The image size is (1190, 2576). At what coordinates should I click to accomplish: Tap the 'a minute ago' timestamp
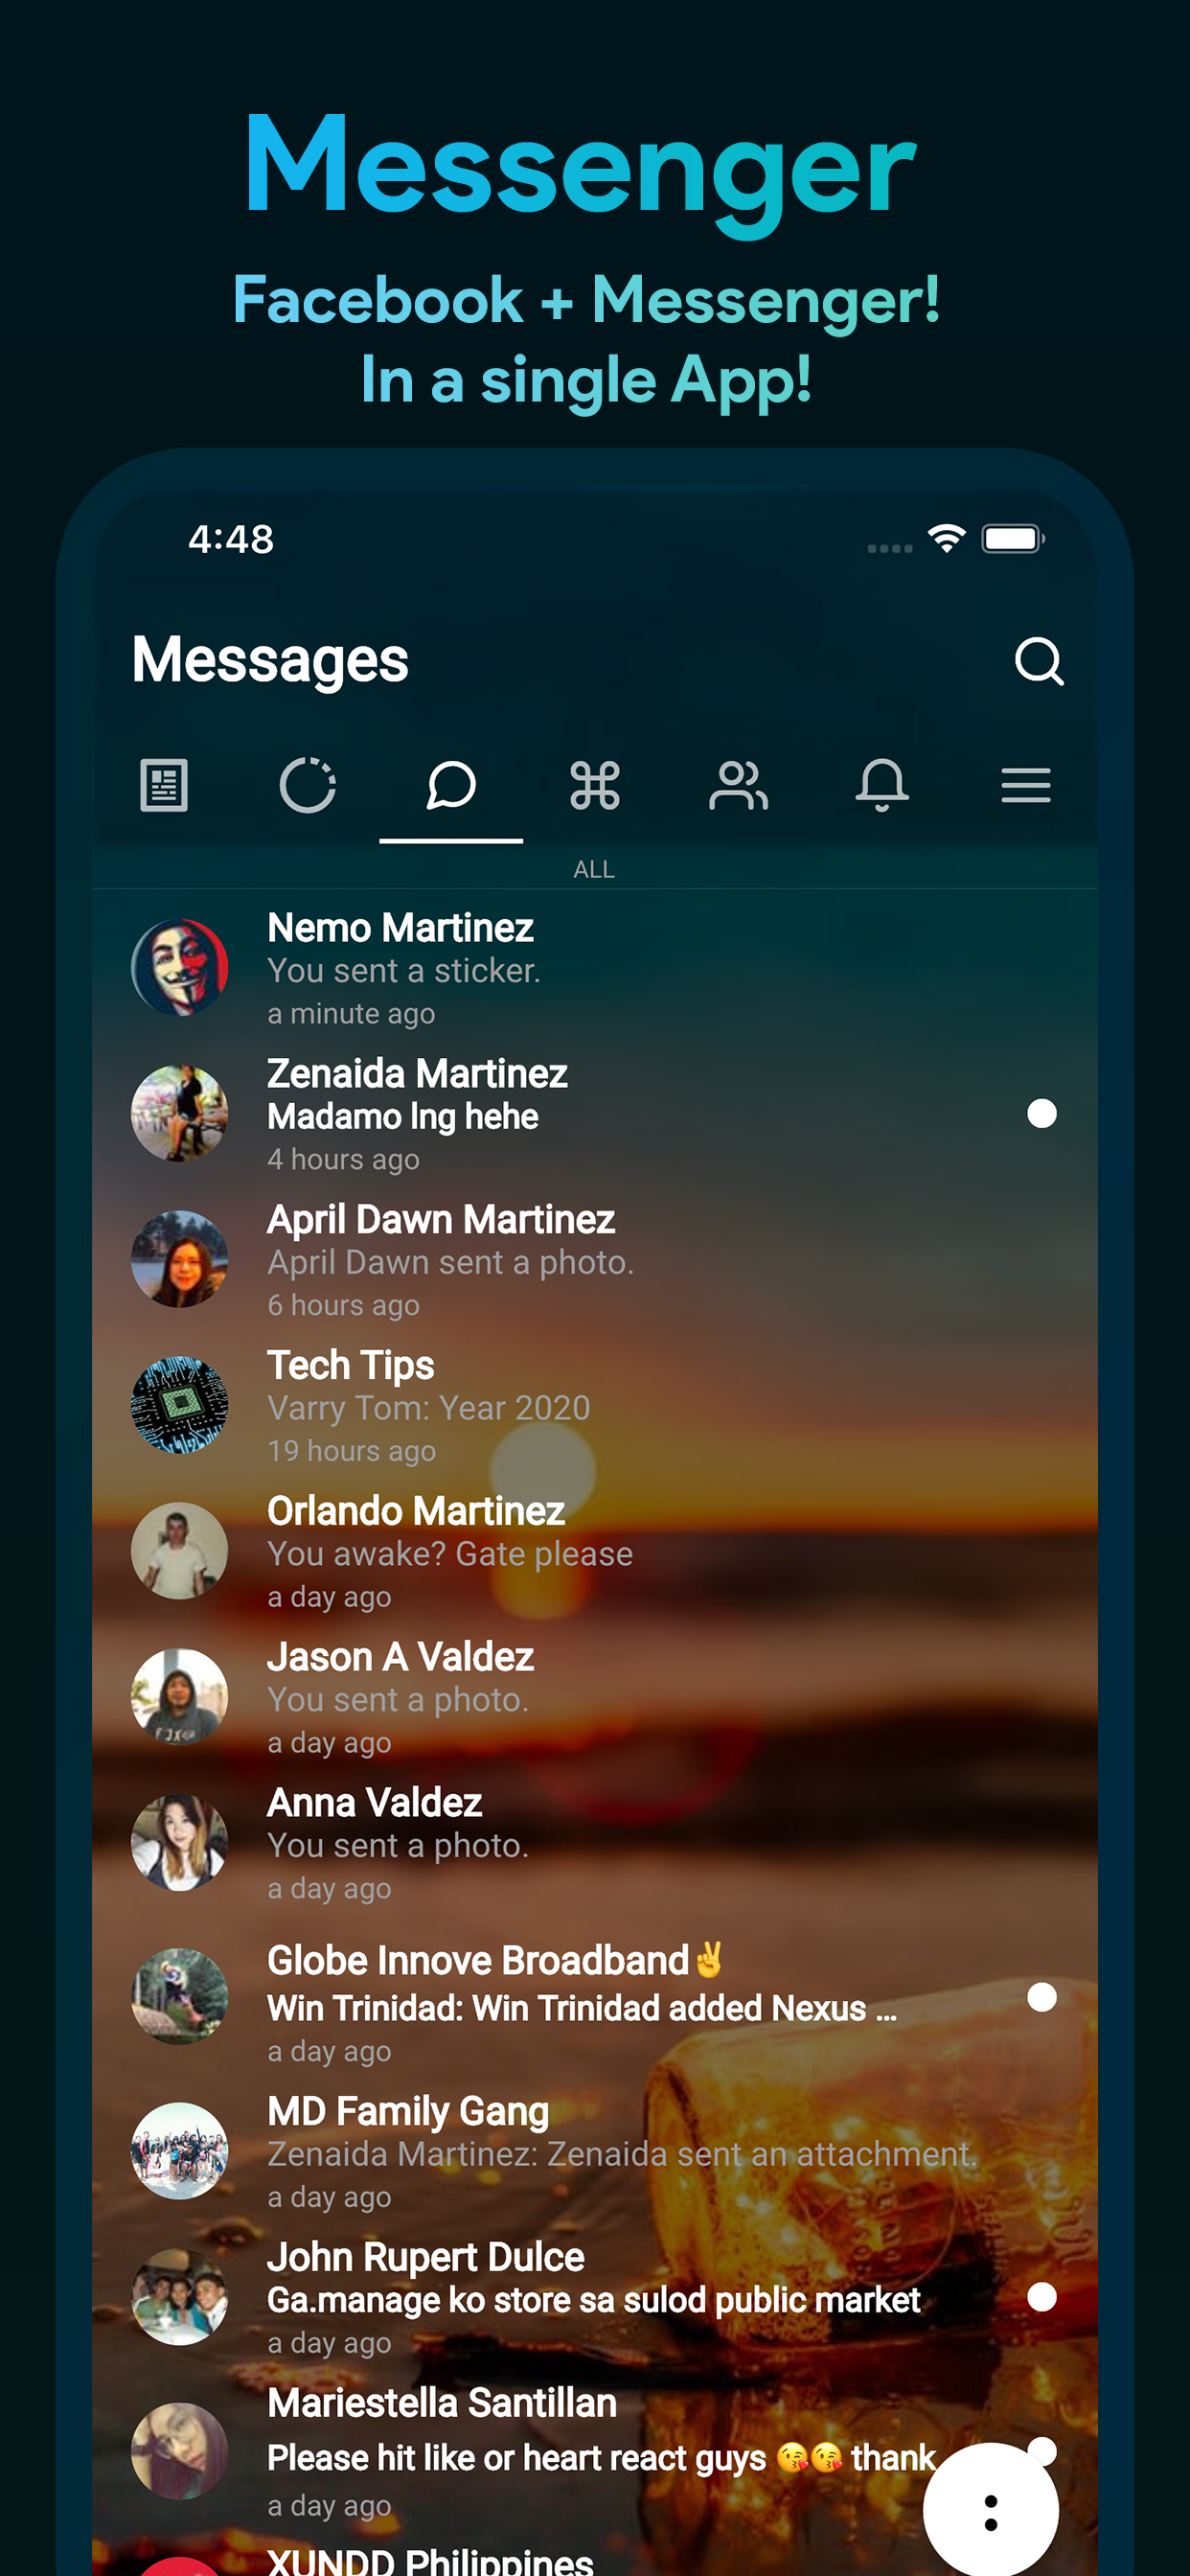click(351, 1014)
